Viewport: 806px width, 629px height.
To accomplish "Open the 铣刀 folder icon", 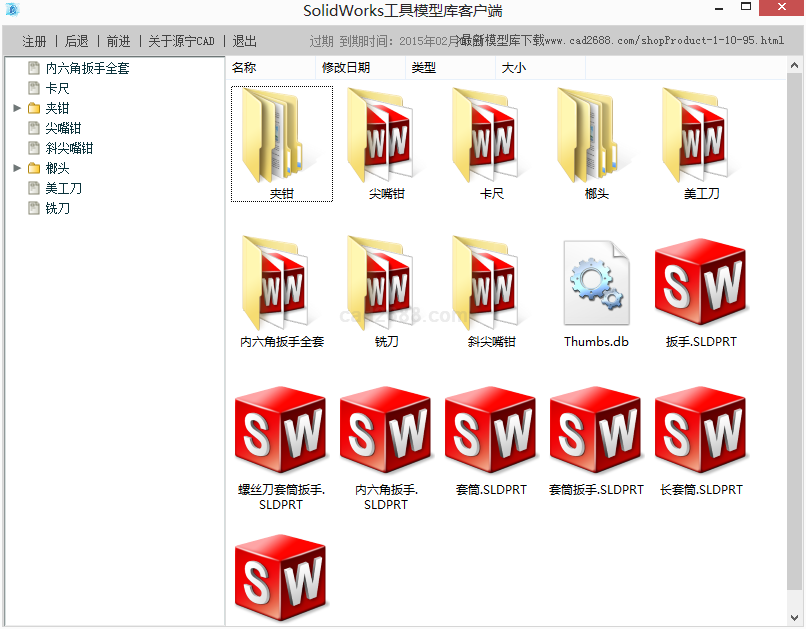I will coord(386,284).
